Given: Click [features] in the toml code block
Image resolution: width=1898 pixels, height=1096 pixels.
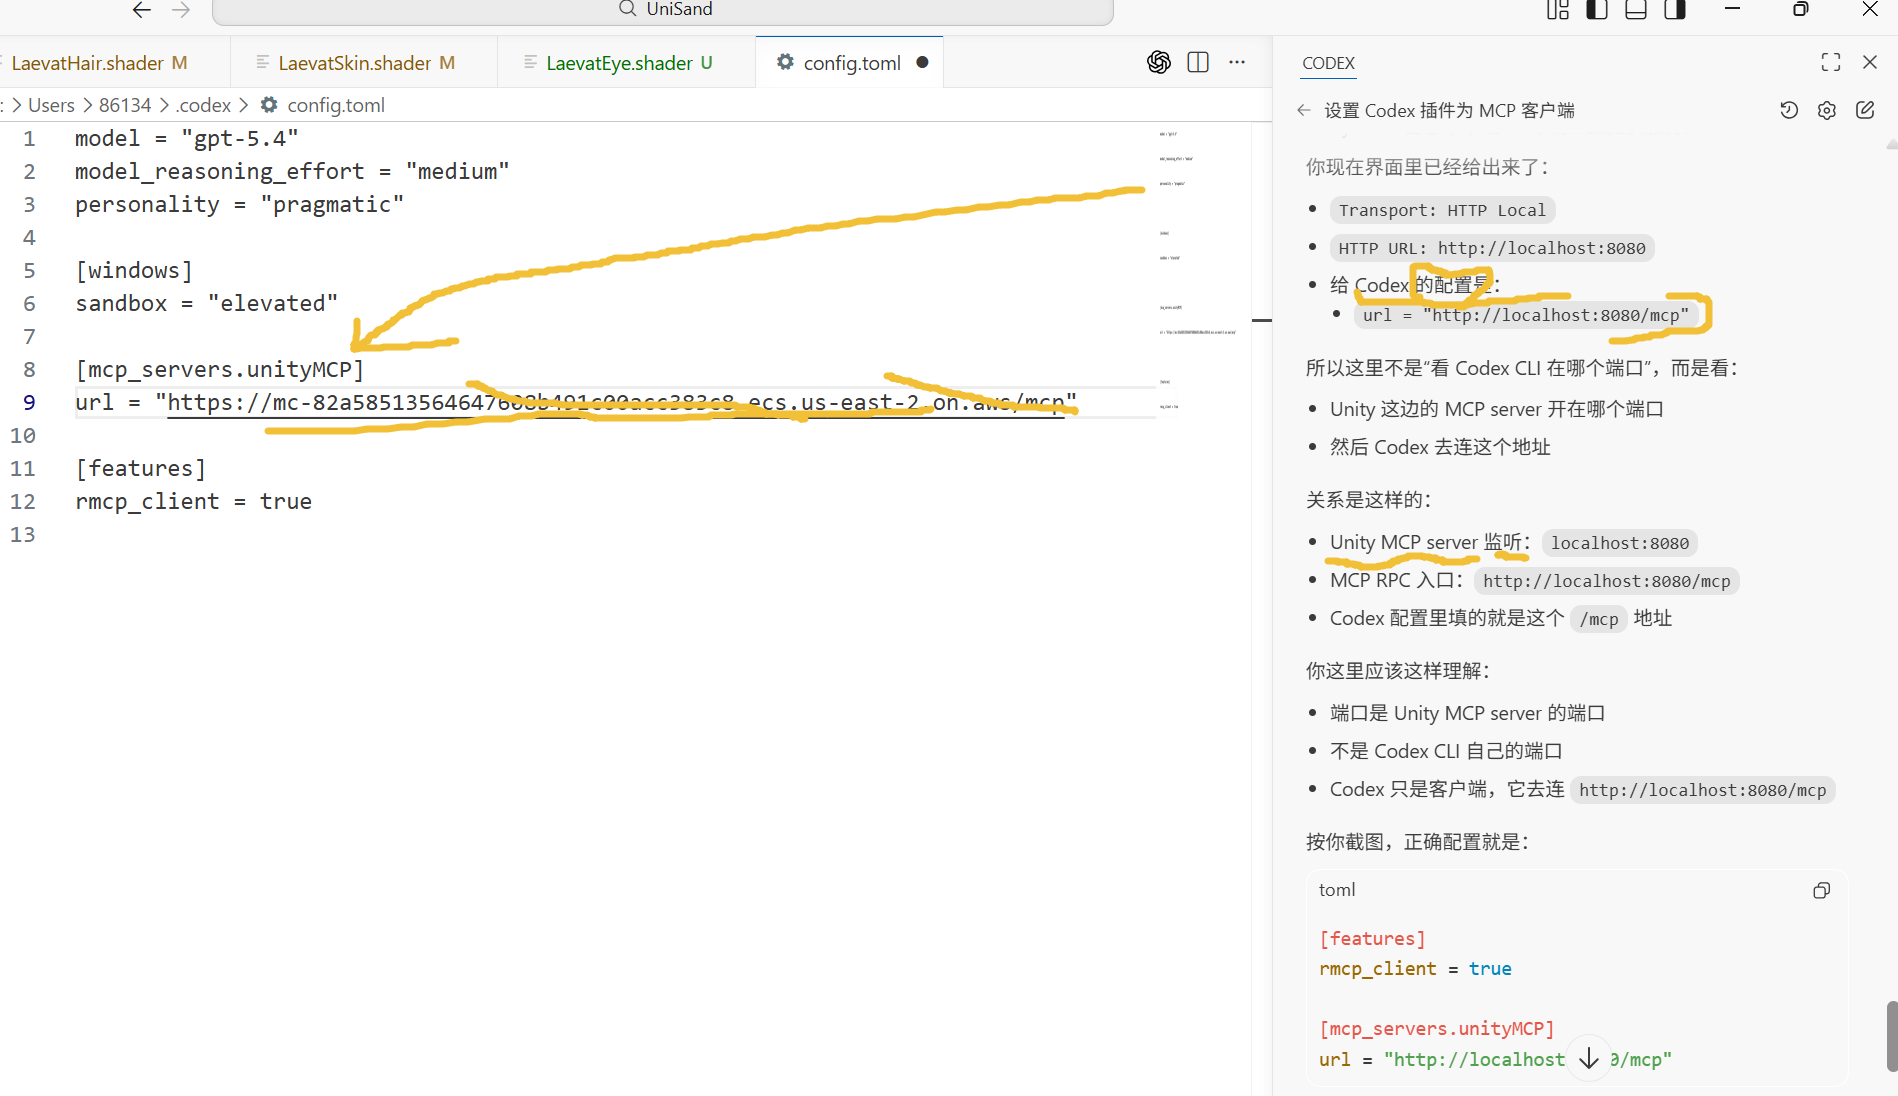Looking at the screenshot, I should (1372, 938).
